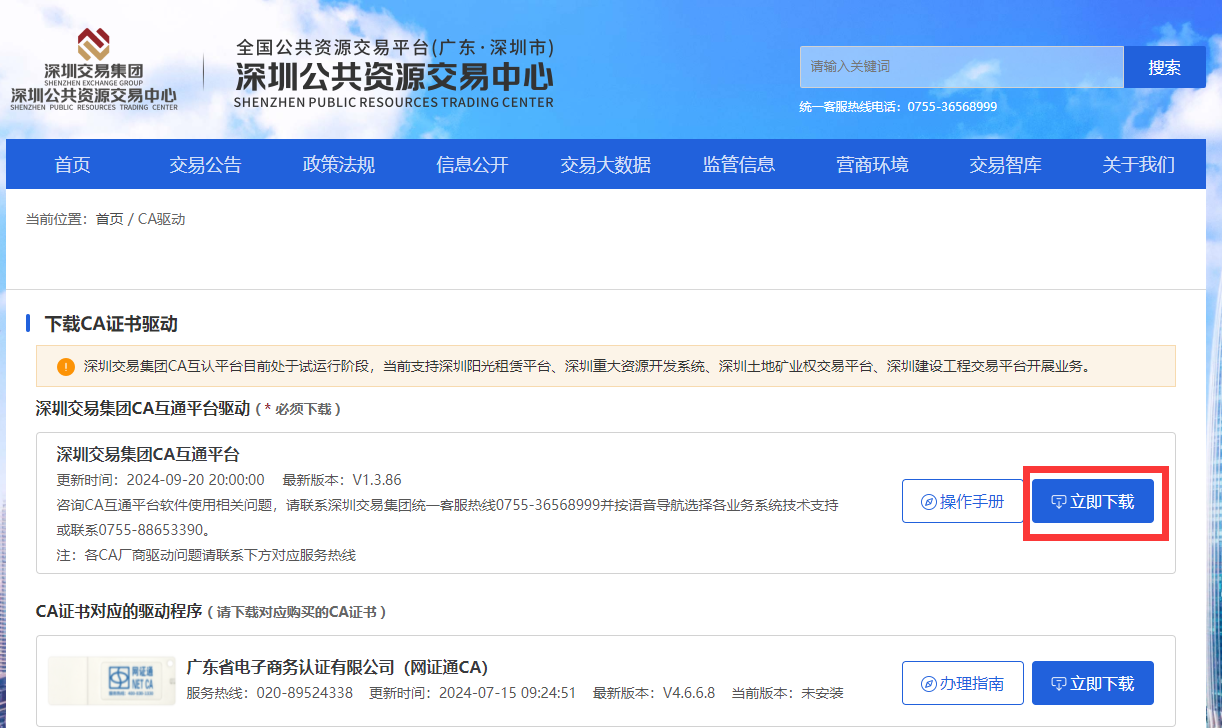Image resolution: width=1222 pixels, height=728 pixels.
Task: Click the orange warning notice icon
Action: 66,366
